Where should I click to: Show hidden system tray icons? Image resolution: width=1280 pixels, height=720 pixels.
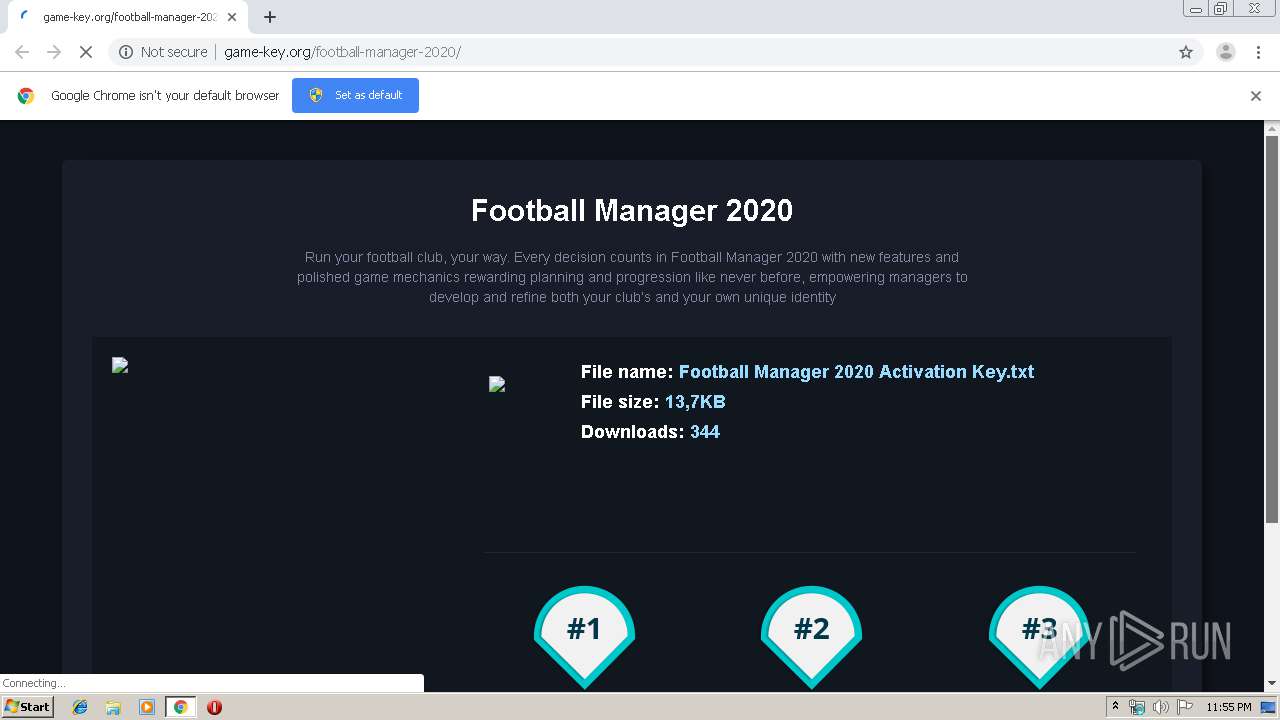[1115, 707]
